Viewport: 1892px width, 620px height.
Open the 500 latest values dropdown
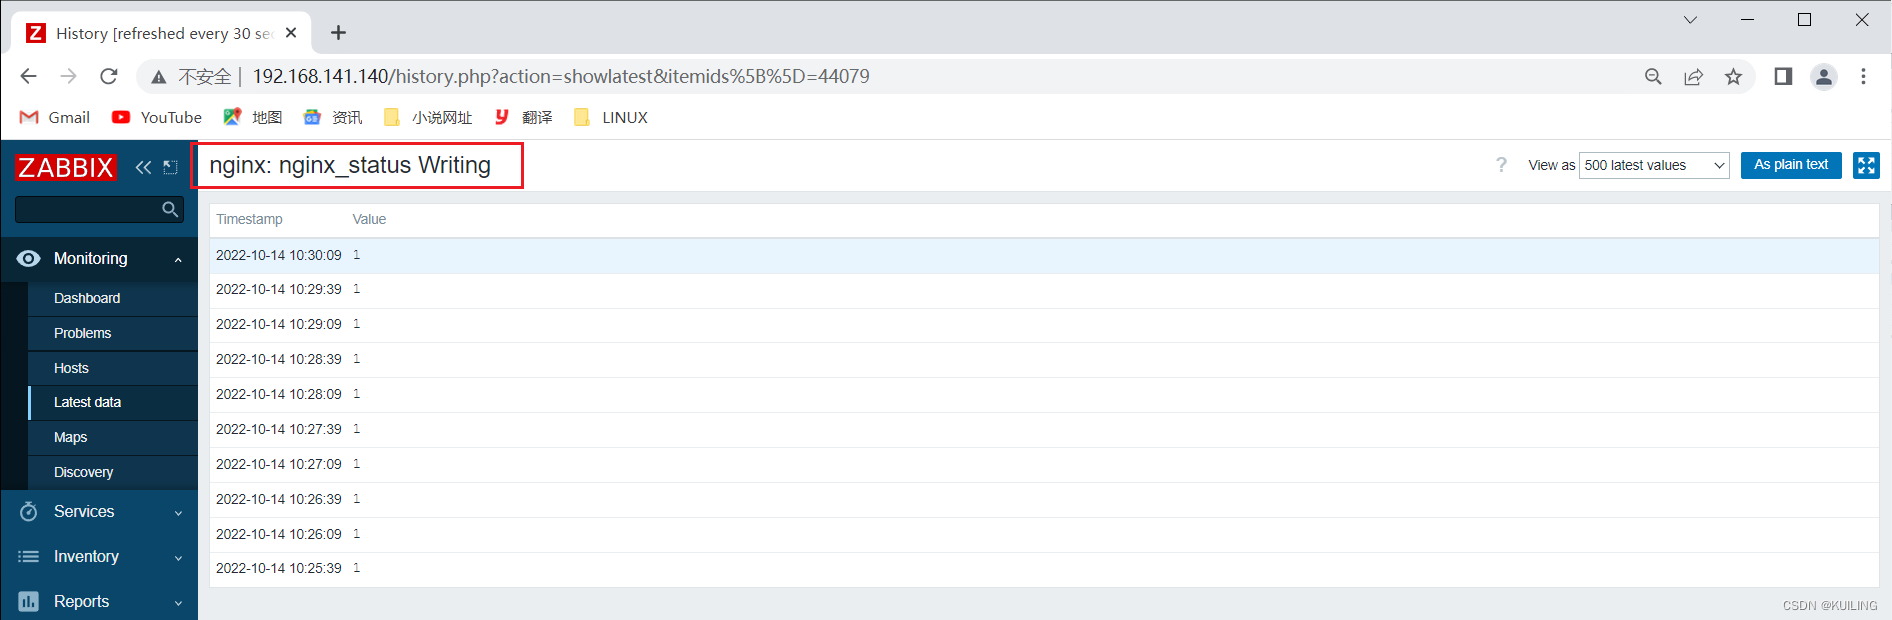1654,165
